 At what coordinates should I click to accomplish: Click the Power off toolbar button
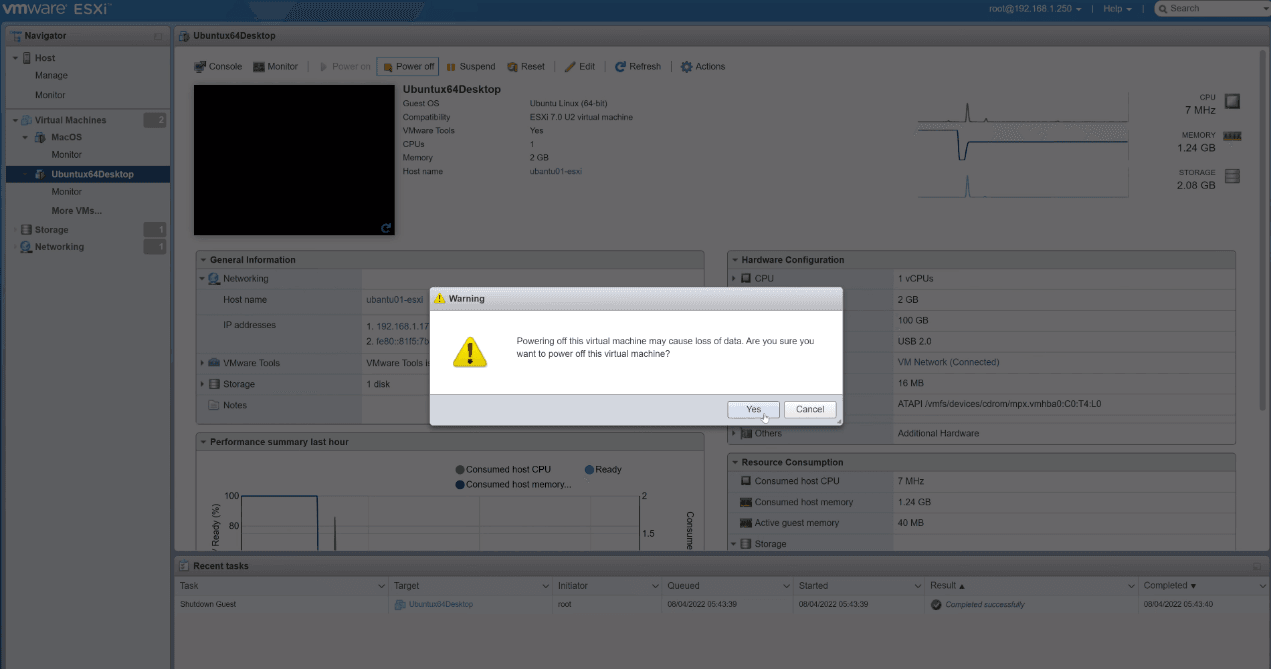[x=408, y=67]
